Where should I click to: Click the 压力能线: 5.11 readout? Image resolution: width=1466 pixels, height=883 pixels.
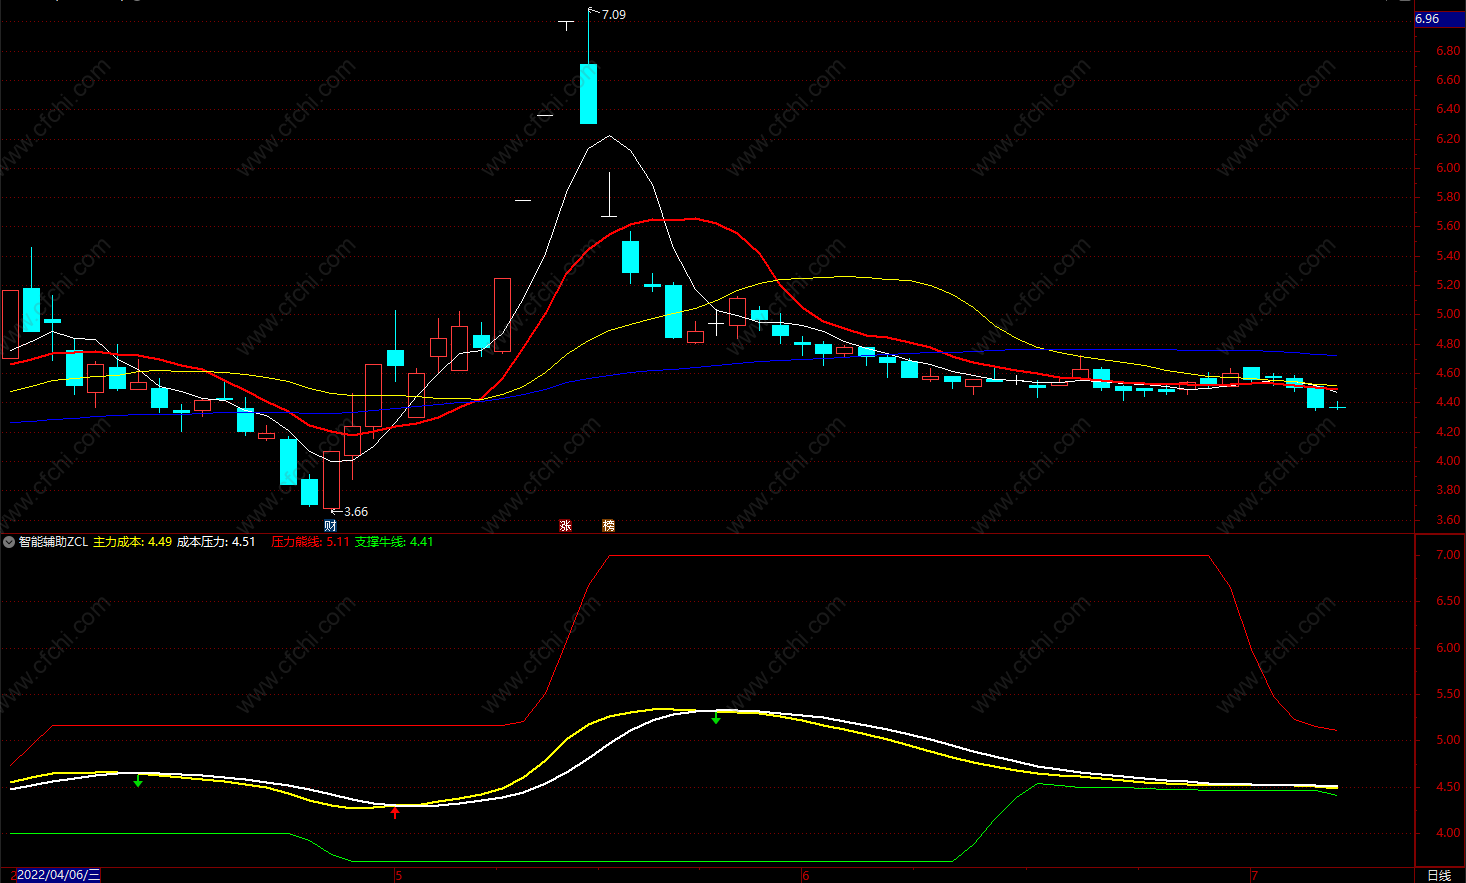(310, 542)
